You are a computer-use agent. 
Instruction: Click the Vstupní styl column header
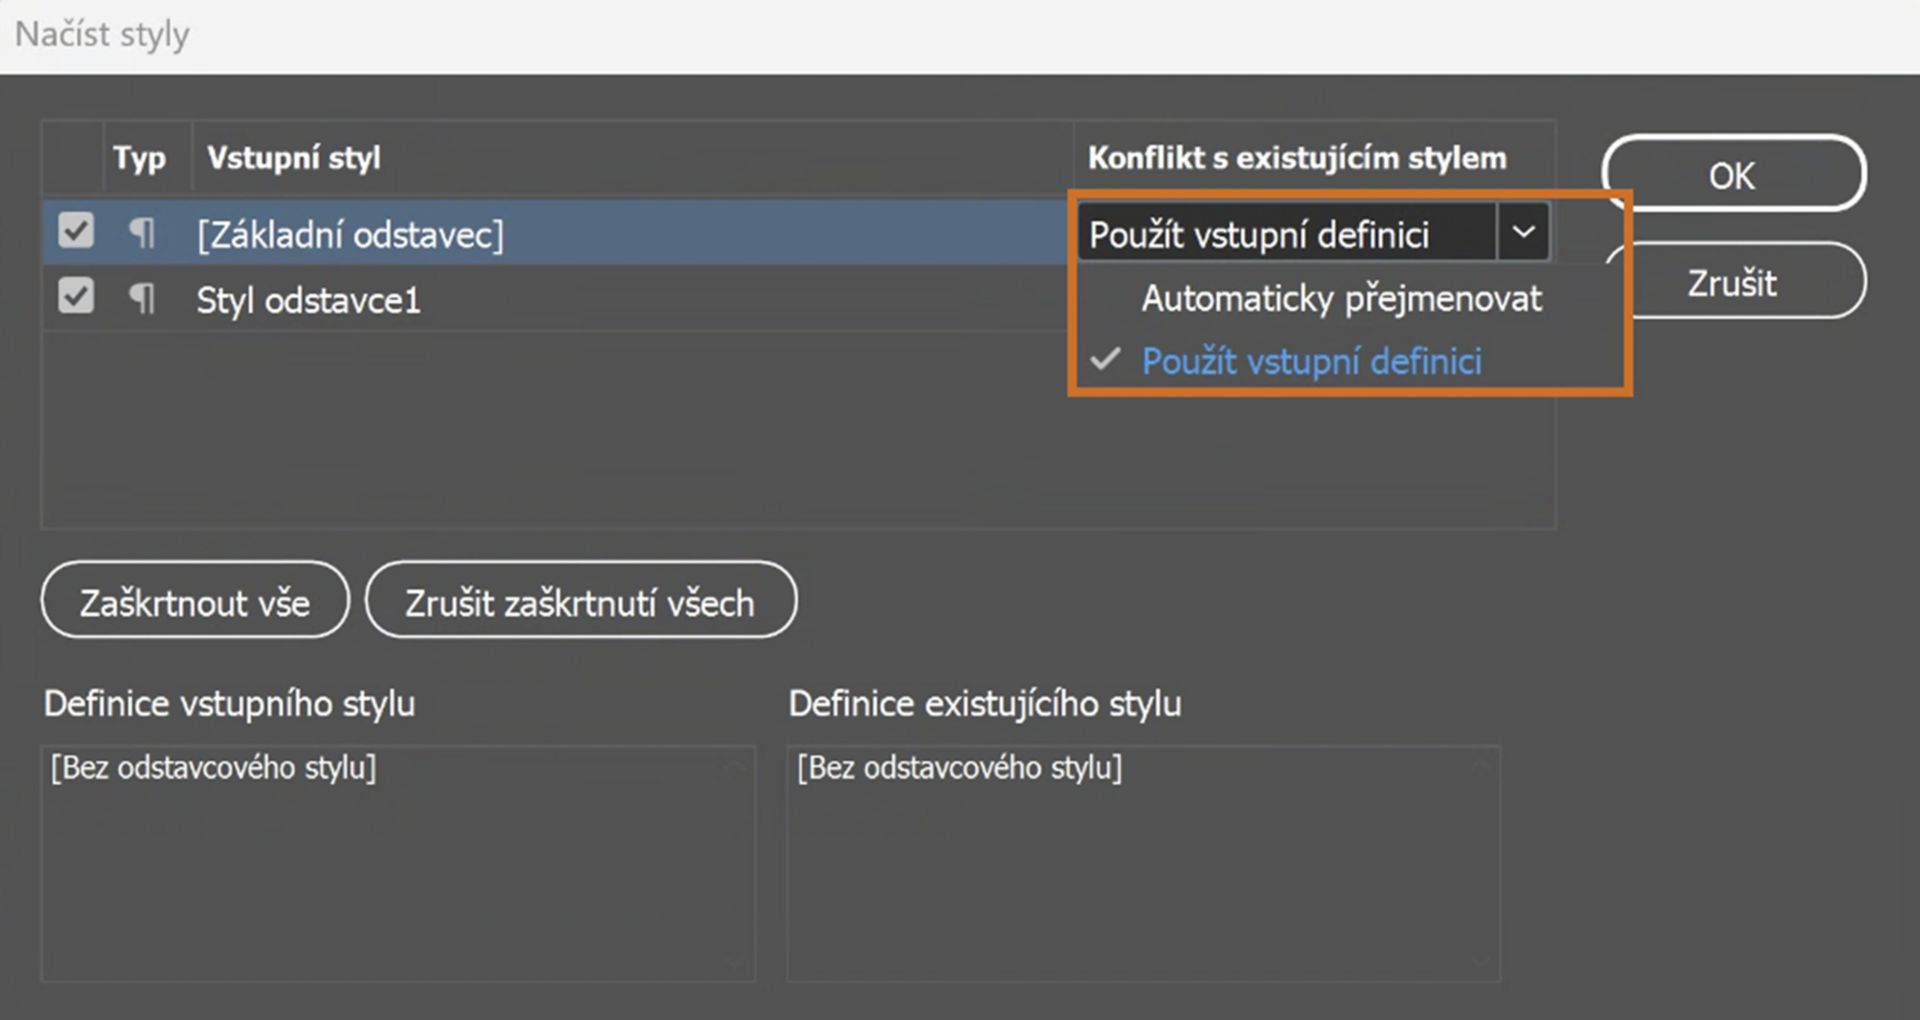click(x=294, y=157)
